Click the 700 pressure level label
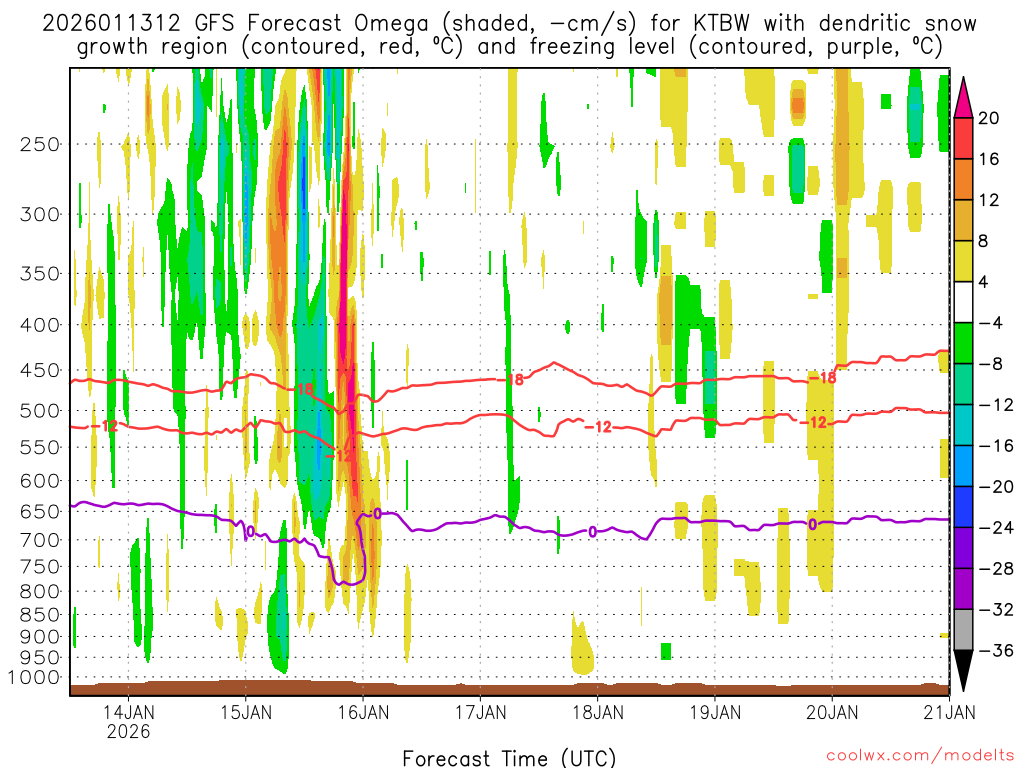The height and width of the screenshot is (768, 1024). tap(40, 540)
